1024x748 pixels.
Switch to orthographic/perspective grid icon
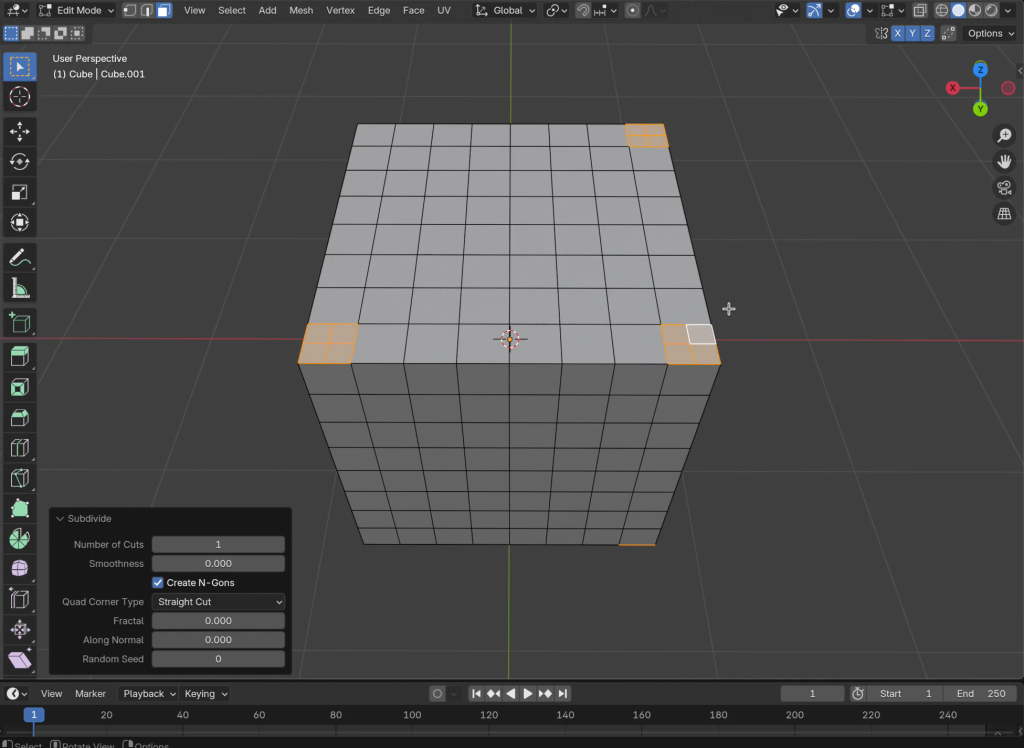1004,214
